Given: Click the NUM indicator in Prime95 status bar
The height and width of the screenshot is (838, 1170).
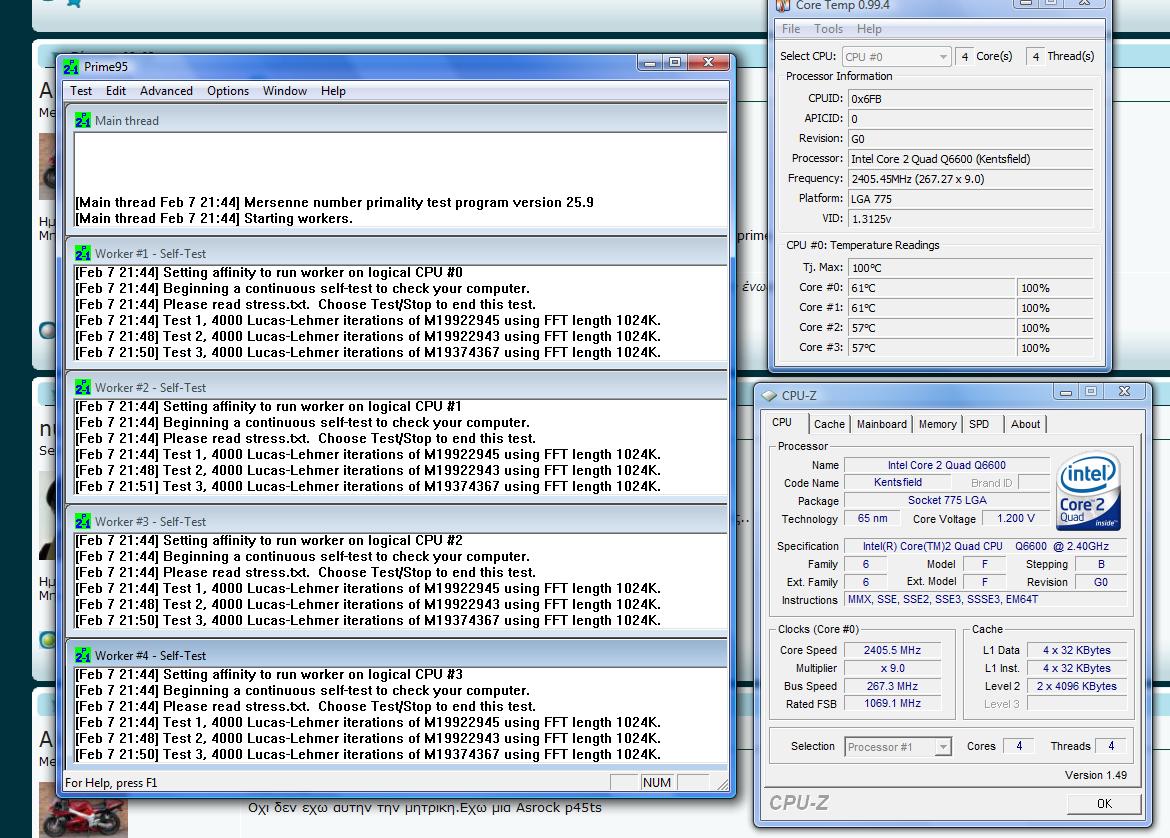Looking at the screenshot, I should coord(657,782).
